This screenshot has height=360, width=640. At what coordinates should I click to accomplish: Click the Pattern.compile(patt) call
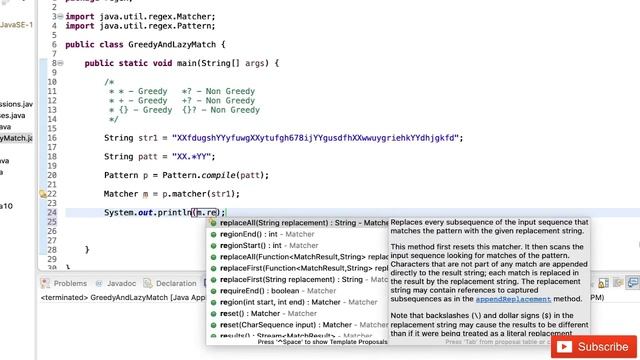coord(213,176)
